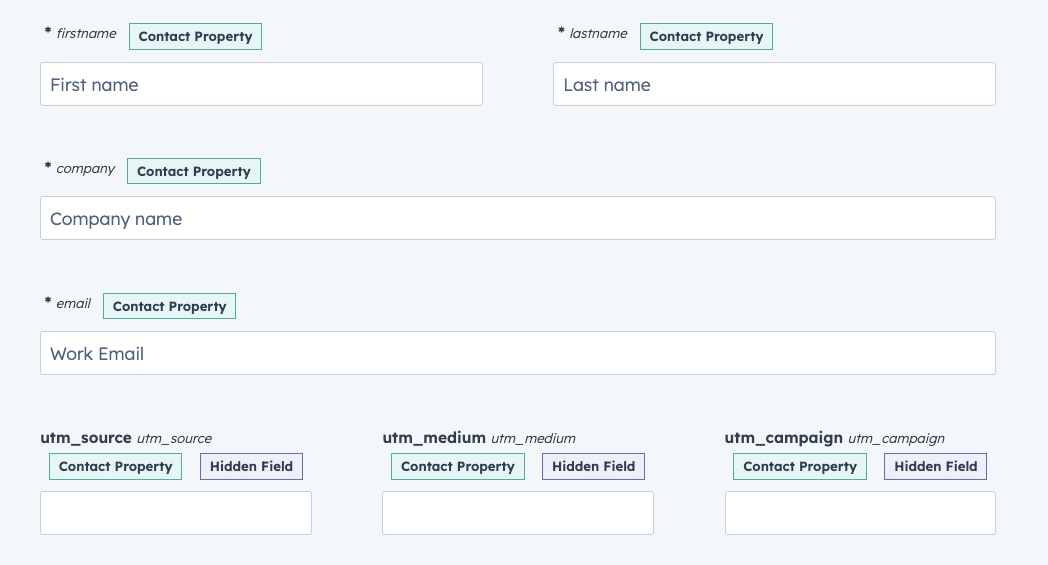1048x565 pixels.
Task: Click Contact Property badge under utm_campaign
Action: point(800,467)
